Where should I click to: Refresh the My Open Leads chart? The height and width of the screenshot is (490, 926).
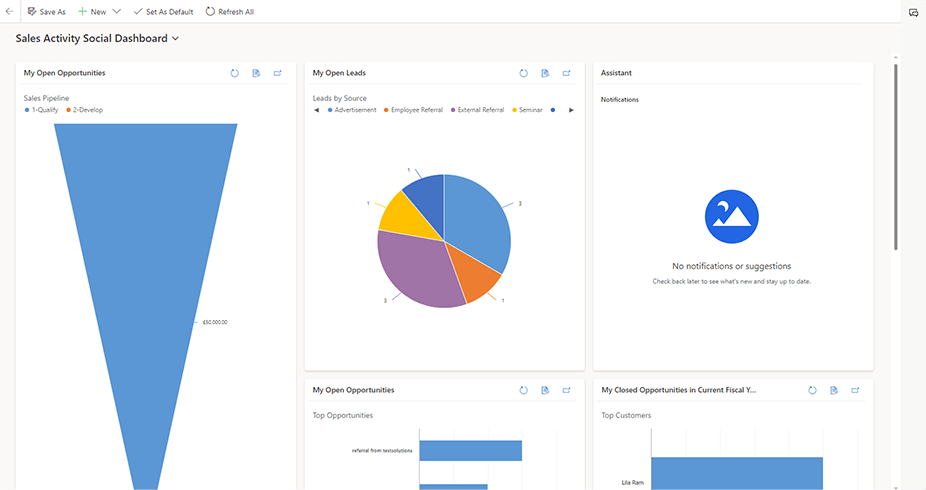(x=523, y=73)
